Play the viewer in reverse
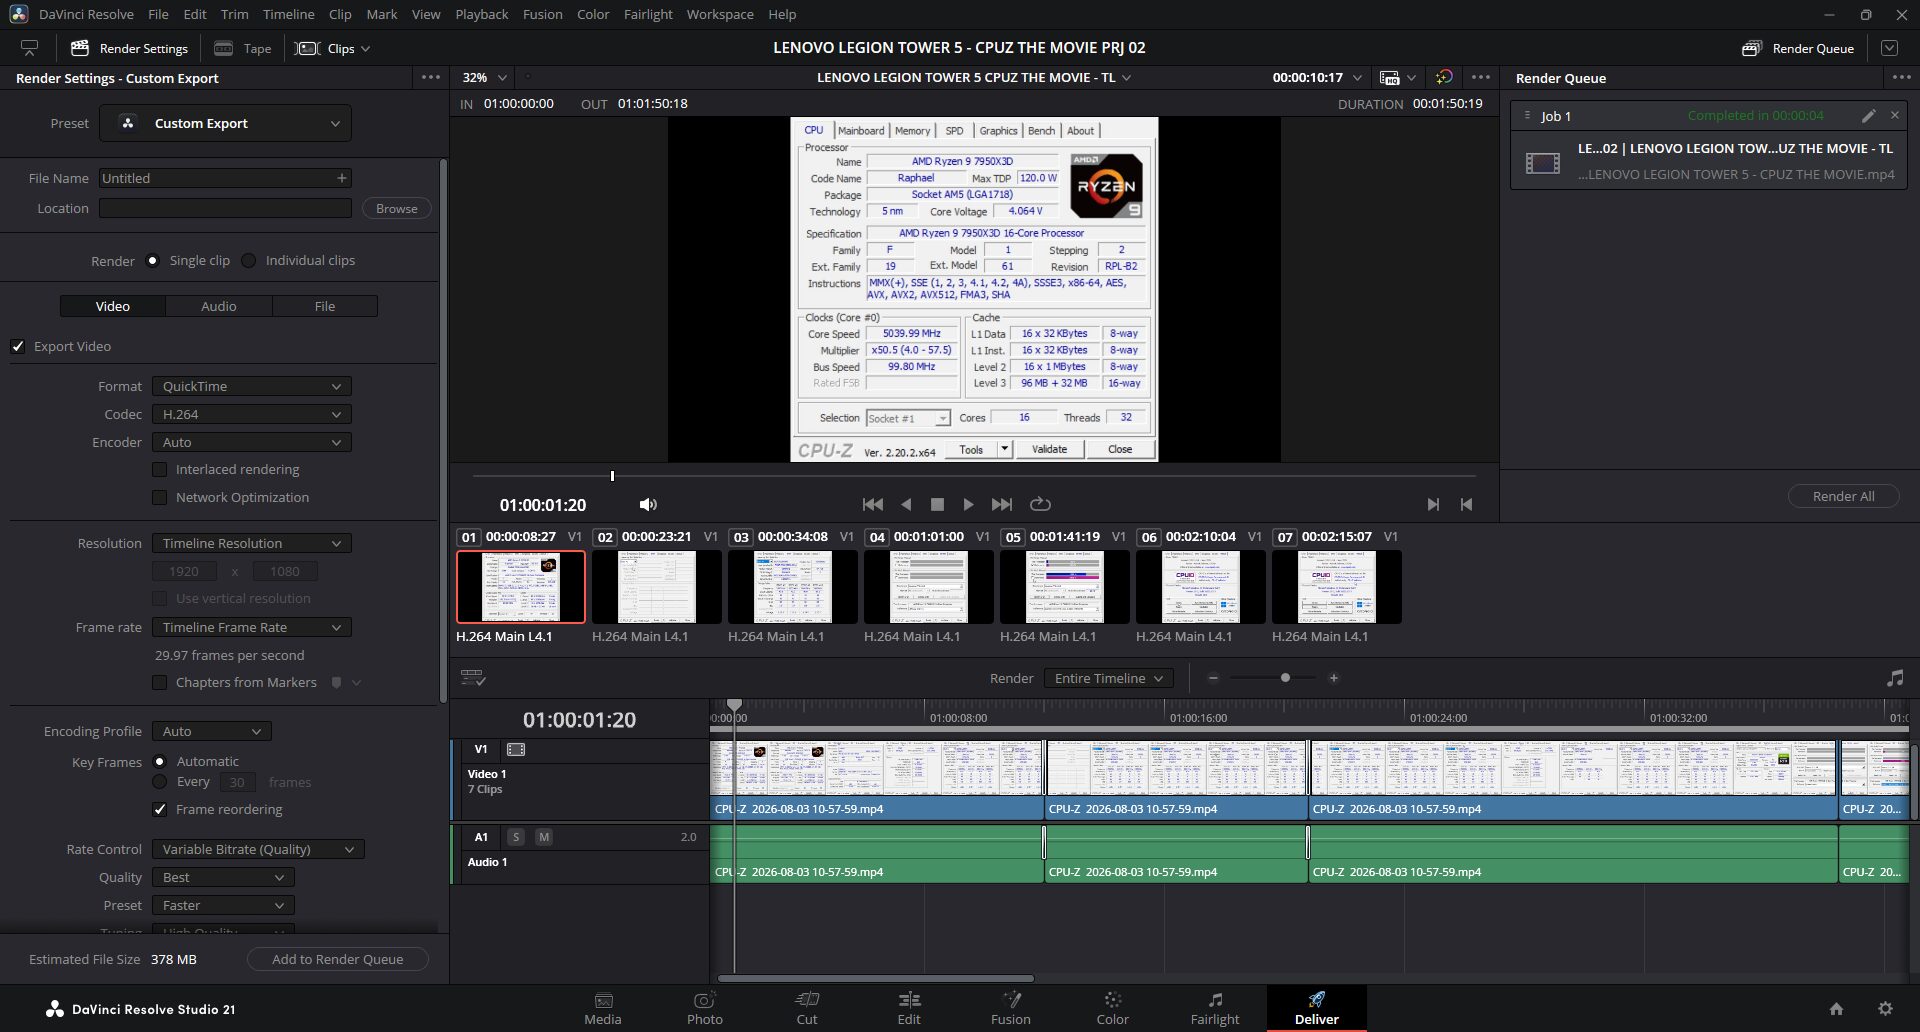 pos(906,505)
